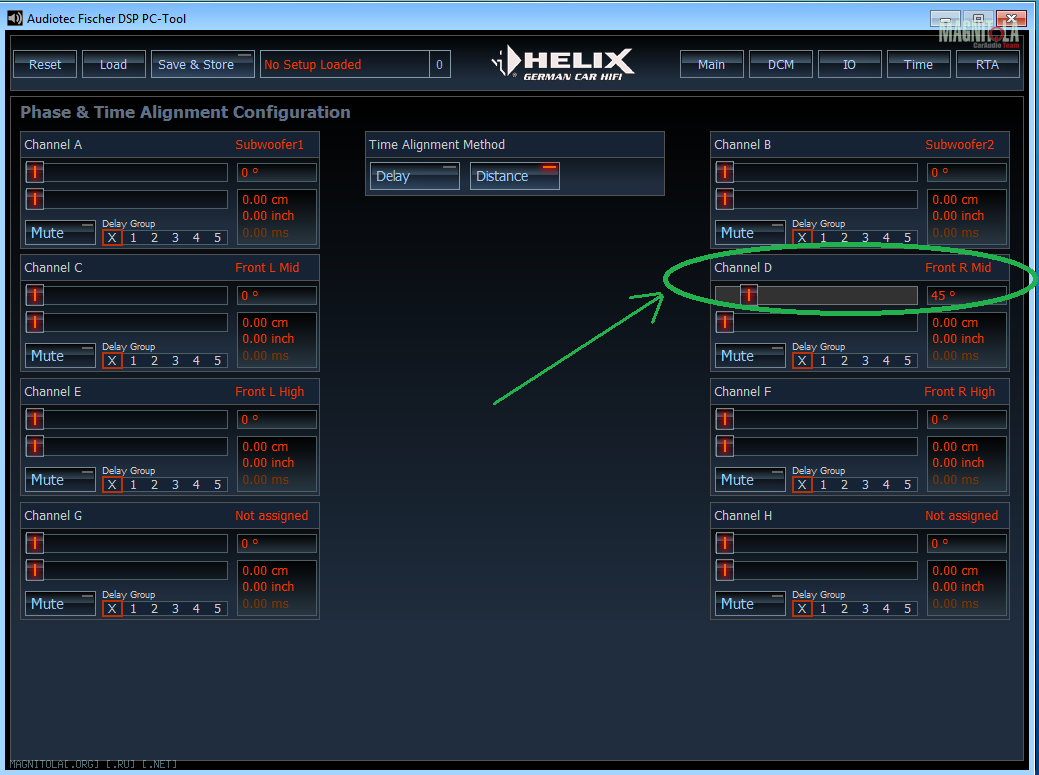Toggle Mute on Channel G
This screenshot has width=1039, height=775.
coord(60,604)
